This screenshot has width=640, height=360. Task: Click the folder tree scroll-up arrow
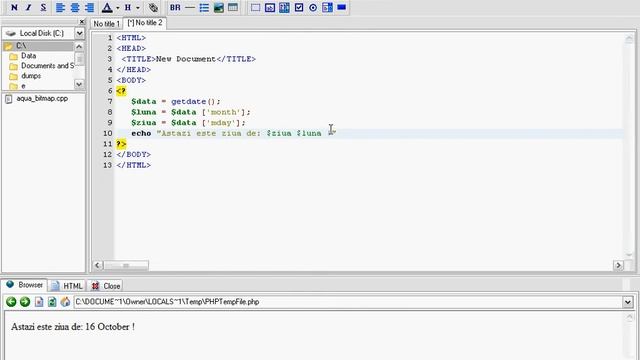[x=79, y=46]
